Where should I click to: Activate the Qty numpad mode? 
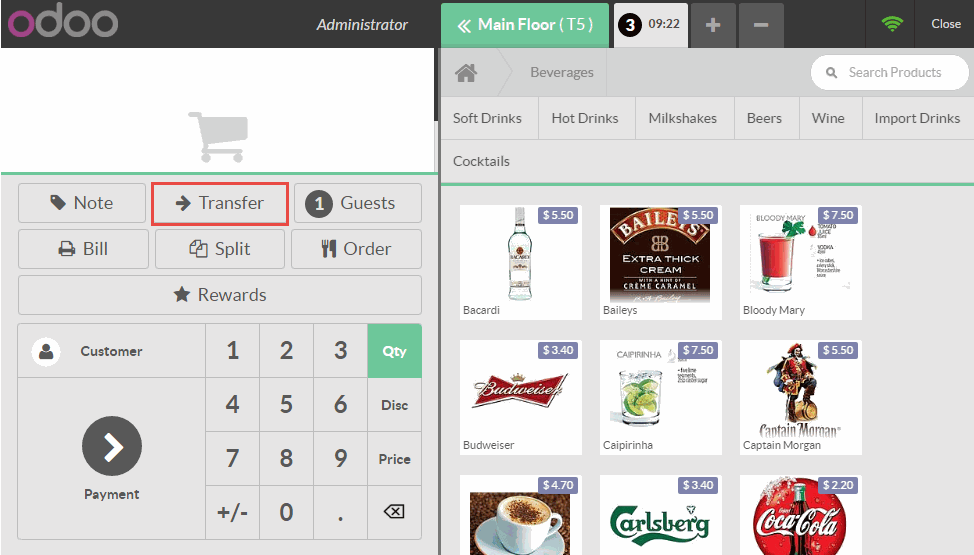(x=394, y=351)
